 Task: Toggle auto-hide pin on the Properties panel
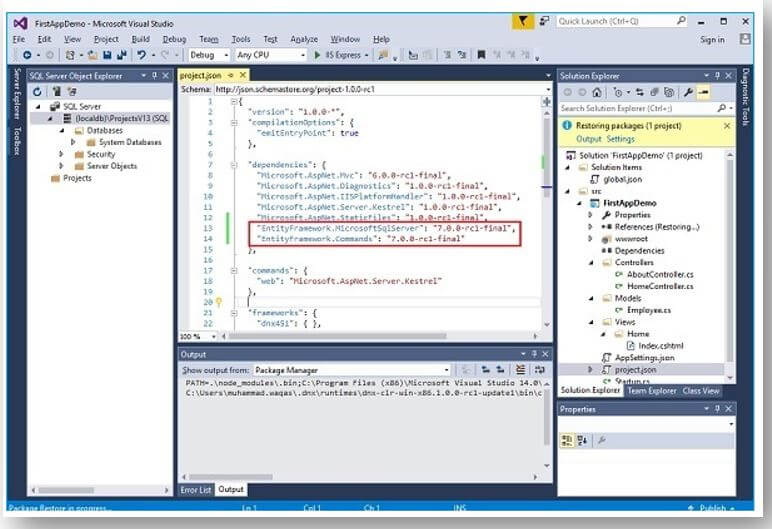click(x=717, y=409)
